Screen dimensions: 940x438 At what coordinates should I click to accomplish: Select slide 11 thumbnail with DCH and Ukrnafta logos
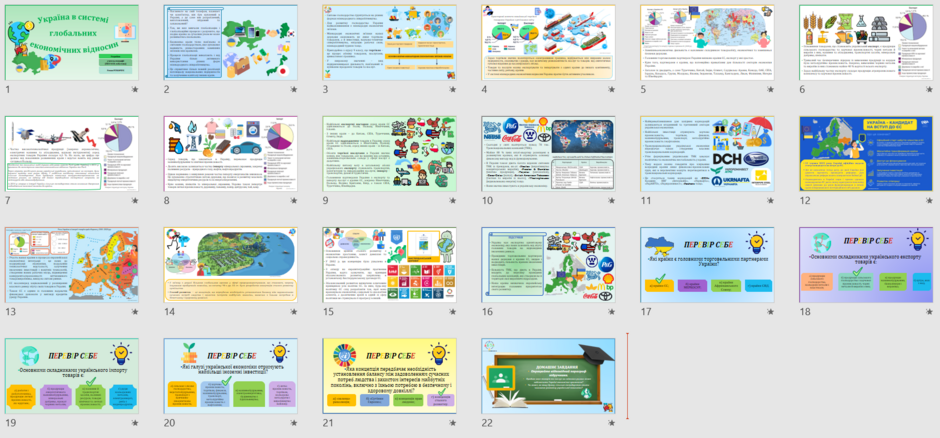point(707,154)
